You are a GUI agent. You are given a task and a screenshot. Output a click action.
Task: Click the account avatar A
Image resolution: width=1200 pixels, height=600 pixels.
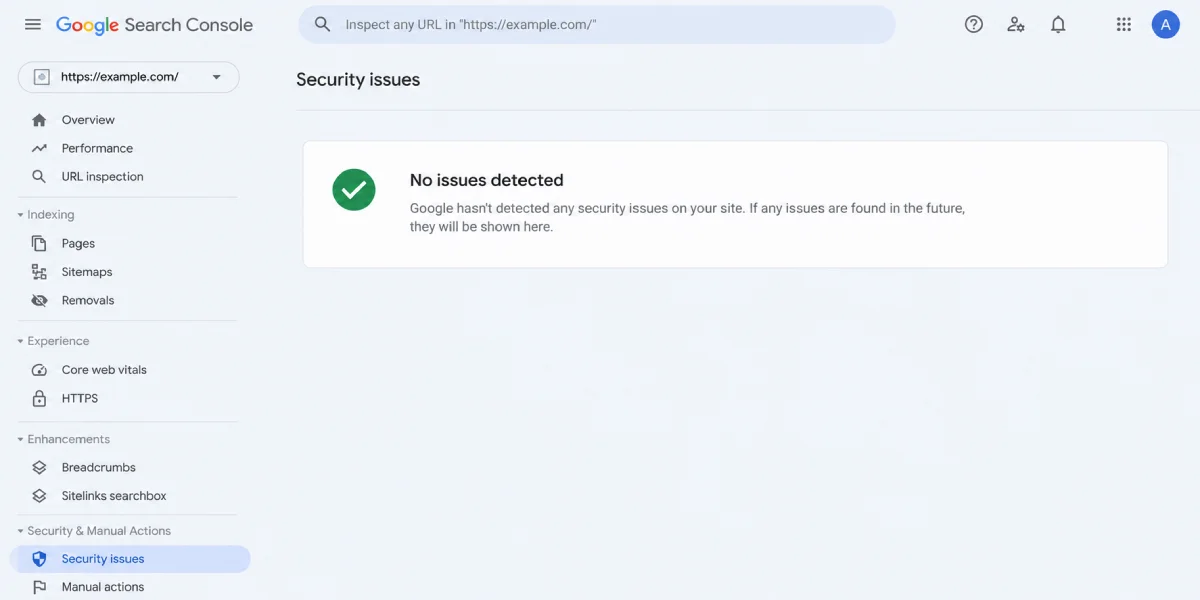1166,25
